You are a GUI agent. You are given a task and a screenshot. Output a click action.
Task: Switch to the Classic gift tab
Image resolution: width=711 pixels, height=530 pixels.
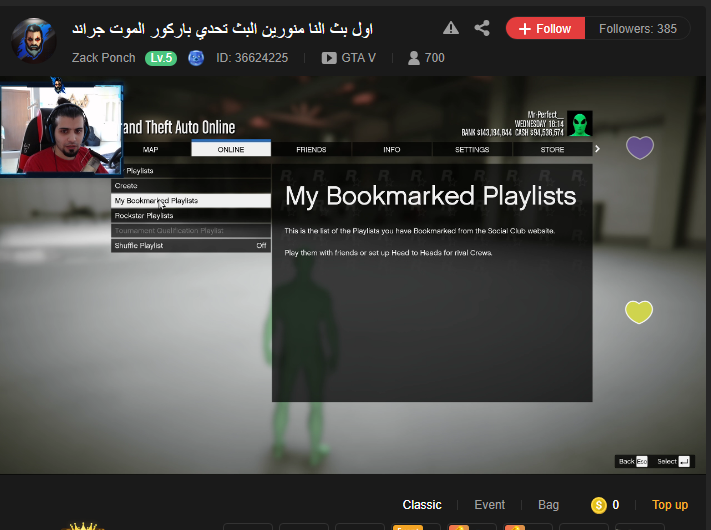(x=422, y=505)
